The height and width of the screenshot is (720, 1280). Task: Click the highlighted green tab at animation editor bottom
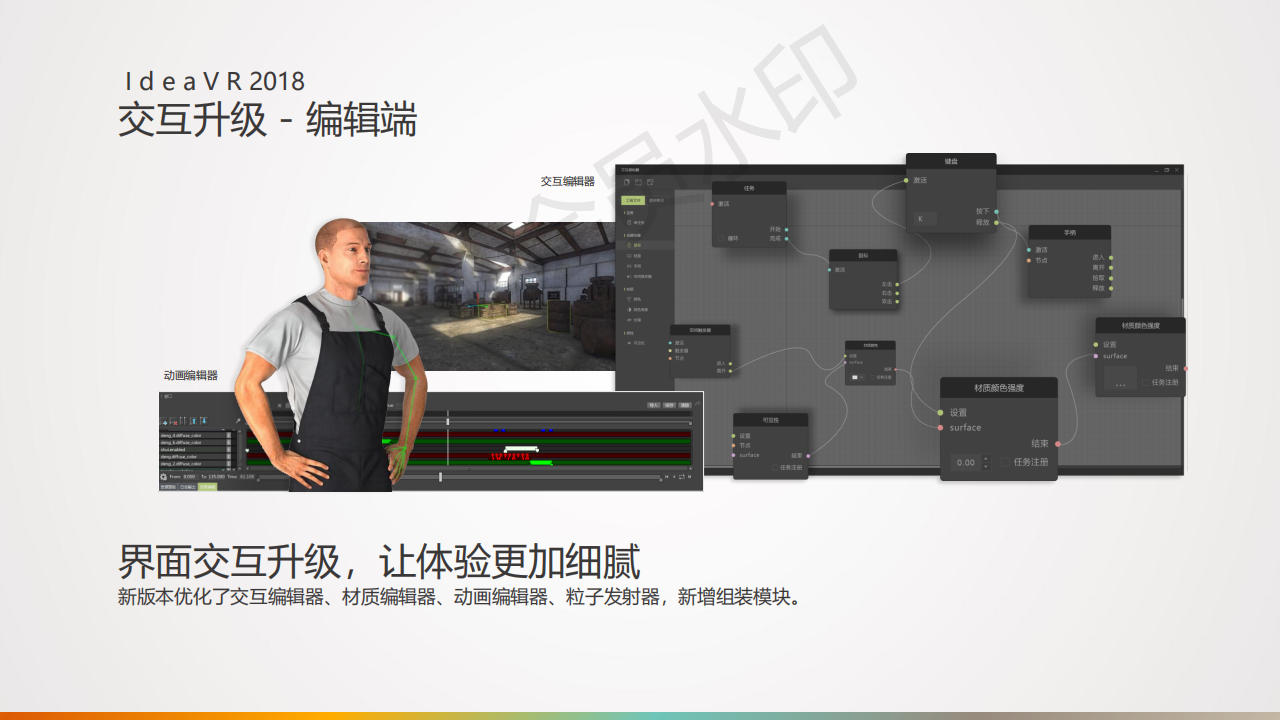(x=208, y=487)
